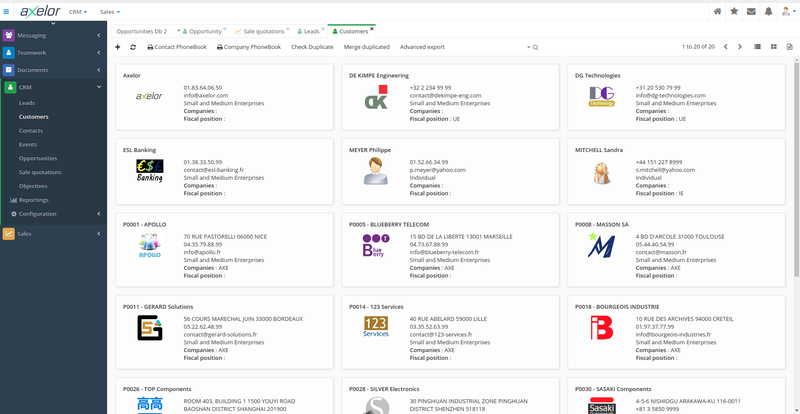Expand the Messaging sidebar chevron
800x414 pixels.
coord(98,35)
